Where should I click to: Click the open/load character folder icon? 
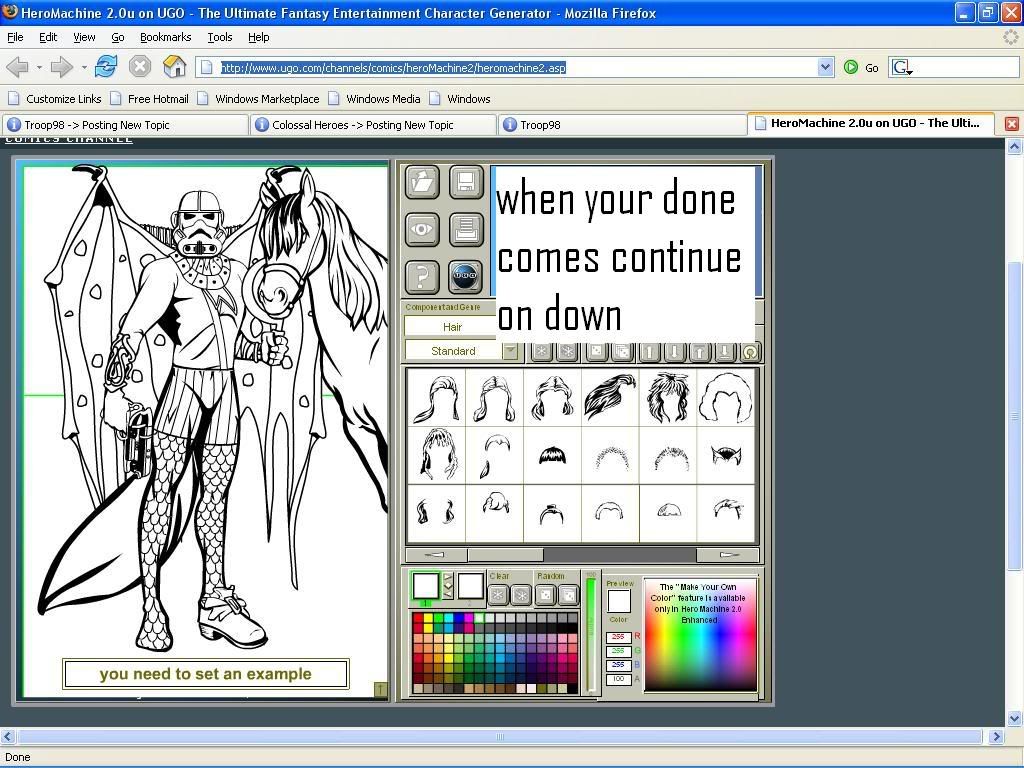pyautogui.click(x=422, y=182)
